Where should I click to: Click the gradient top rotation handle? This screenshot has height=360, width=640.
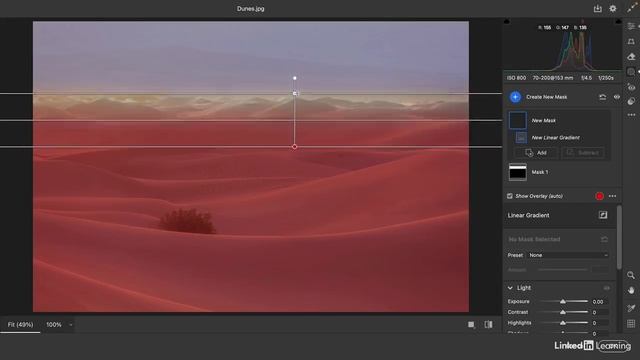coord(295,78)
